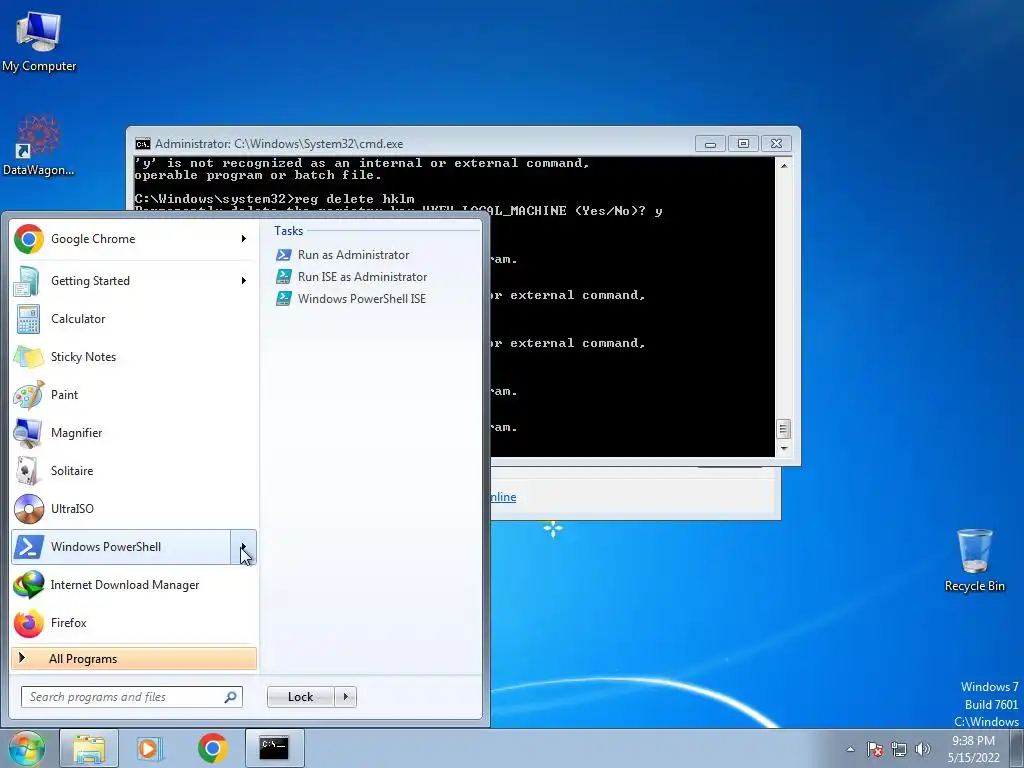Open the network tray icon
Viewport: 1024px width, 768px height.
[899, 749]
